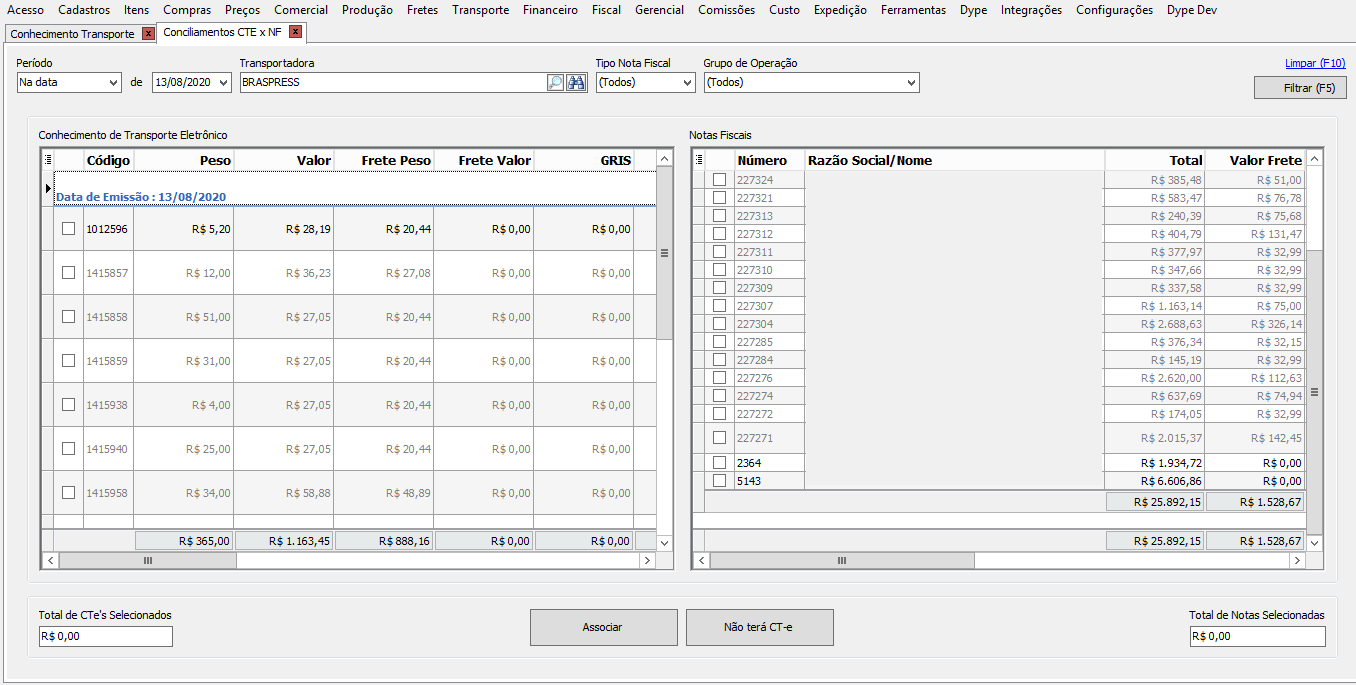The width and height of the screenshot is (1356, 685).
Task: Open the Cadastros menu
Action: 84,10
